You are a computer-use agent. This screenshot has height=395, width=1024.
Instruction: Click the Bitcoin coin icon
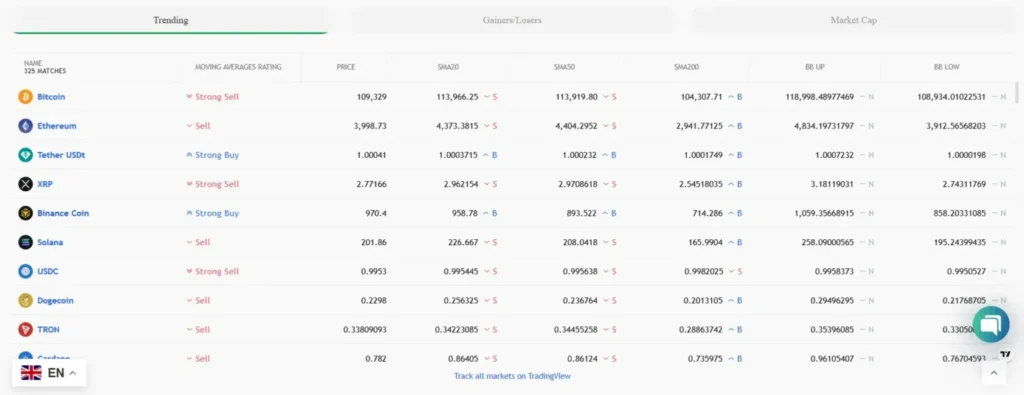25,97
